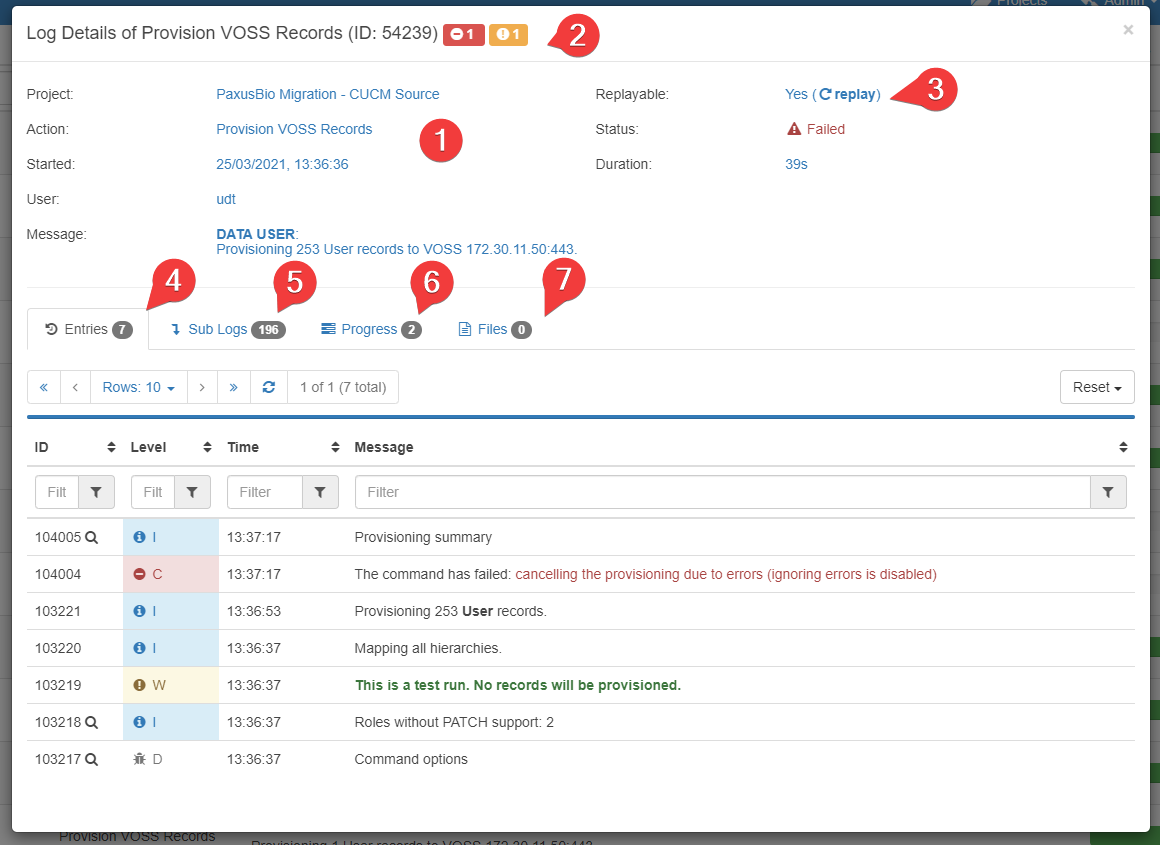Open the PaxusBio Migration - CUCM Source project link
1160x845 pixels.
(x=328, y=94)
